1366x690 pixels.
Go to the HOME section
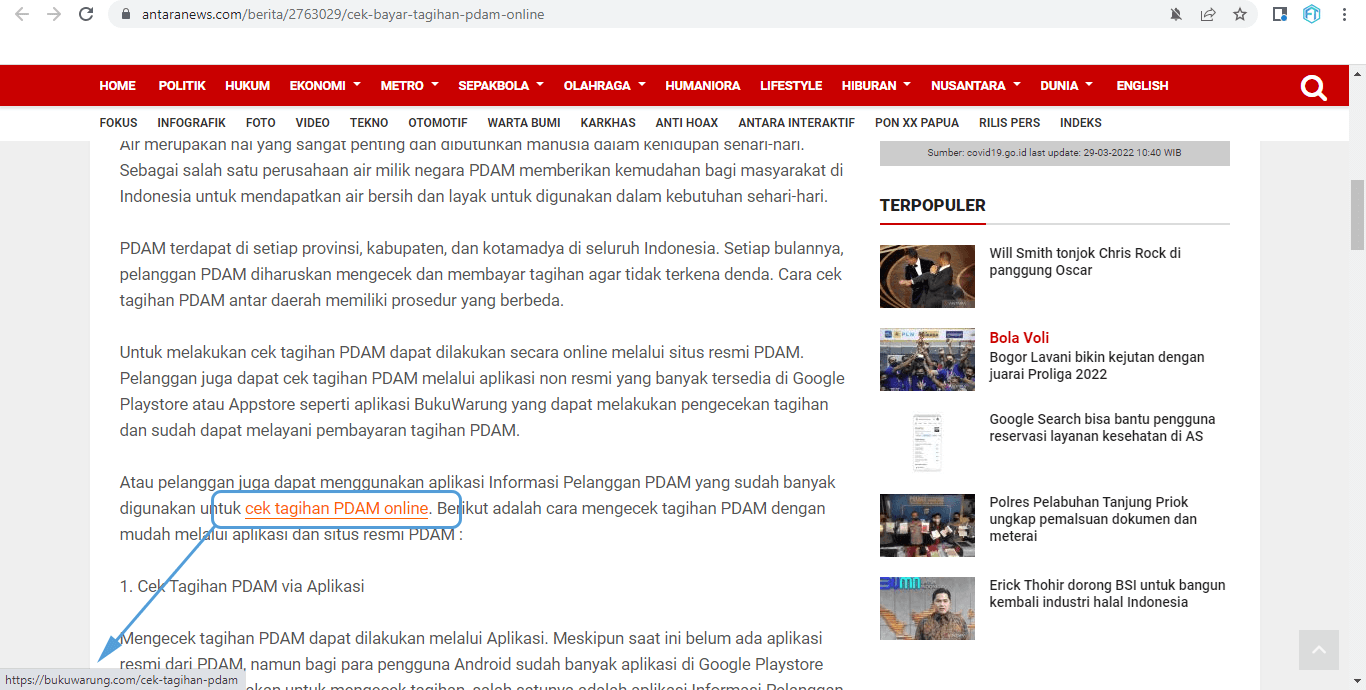[x=118, y=86]
